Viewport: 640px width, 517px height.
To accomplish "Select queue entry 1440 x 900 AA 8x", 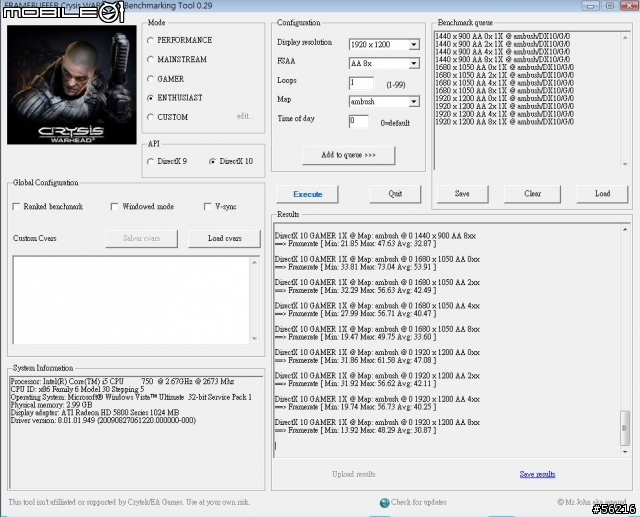I will click(x=503, y=60).
